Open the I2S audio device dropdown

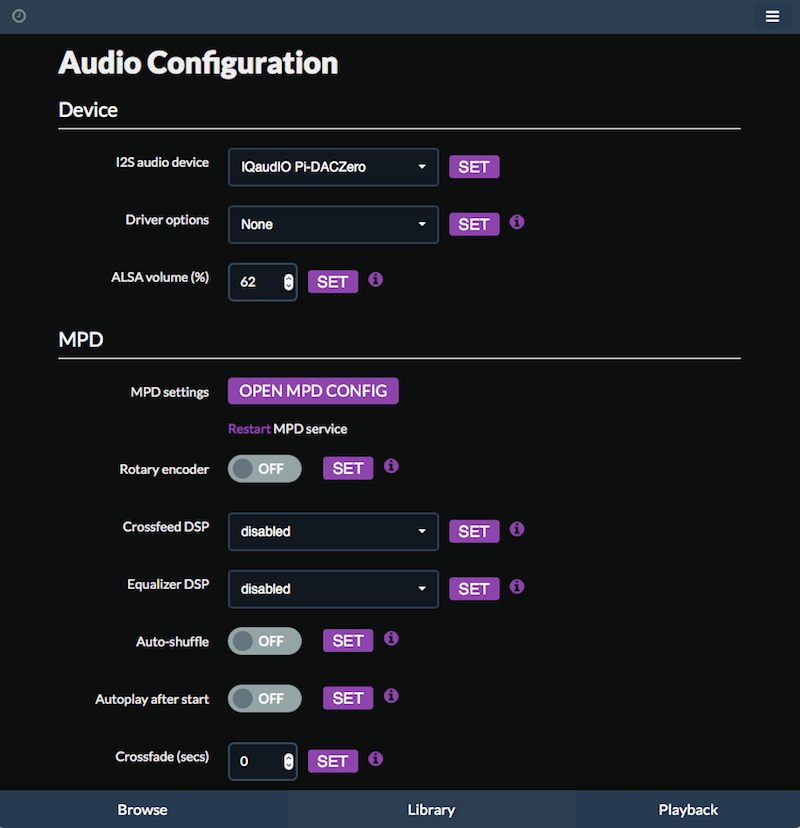[333, 167]
